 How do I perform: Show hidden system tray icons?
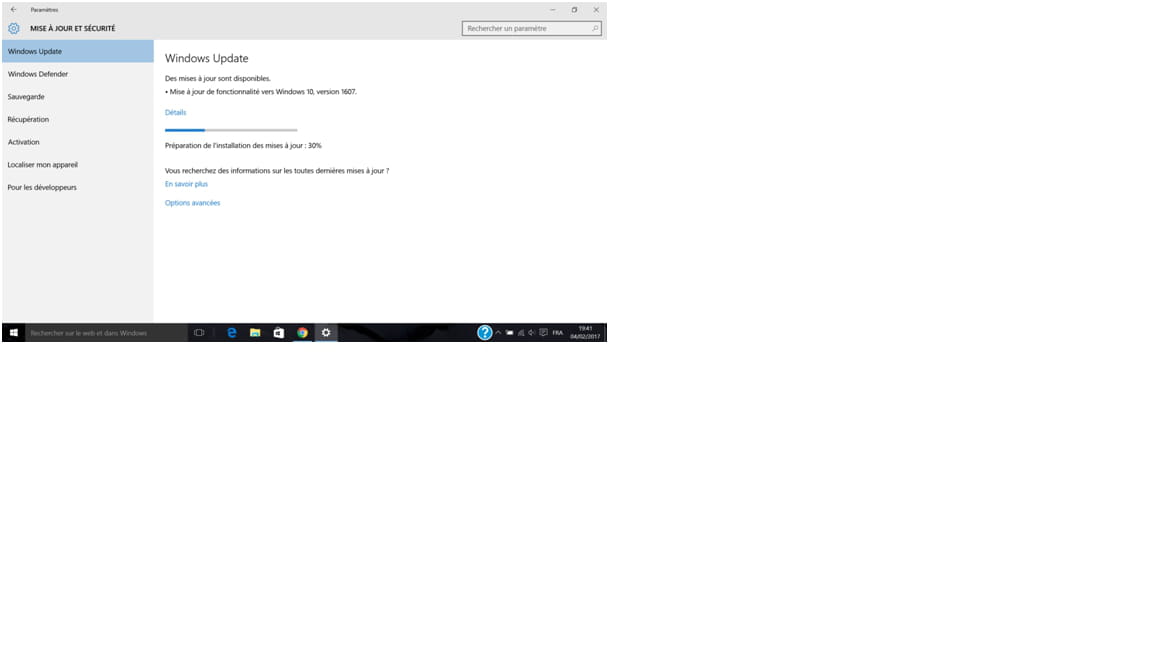pyautogui.click(x=498, y=333)
